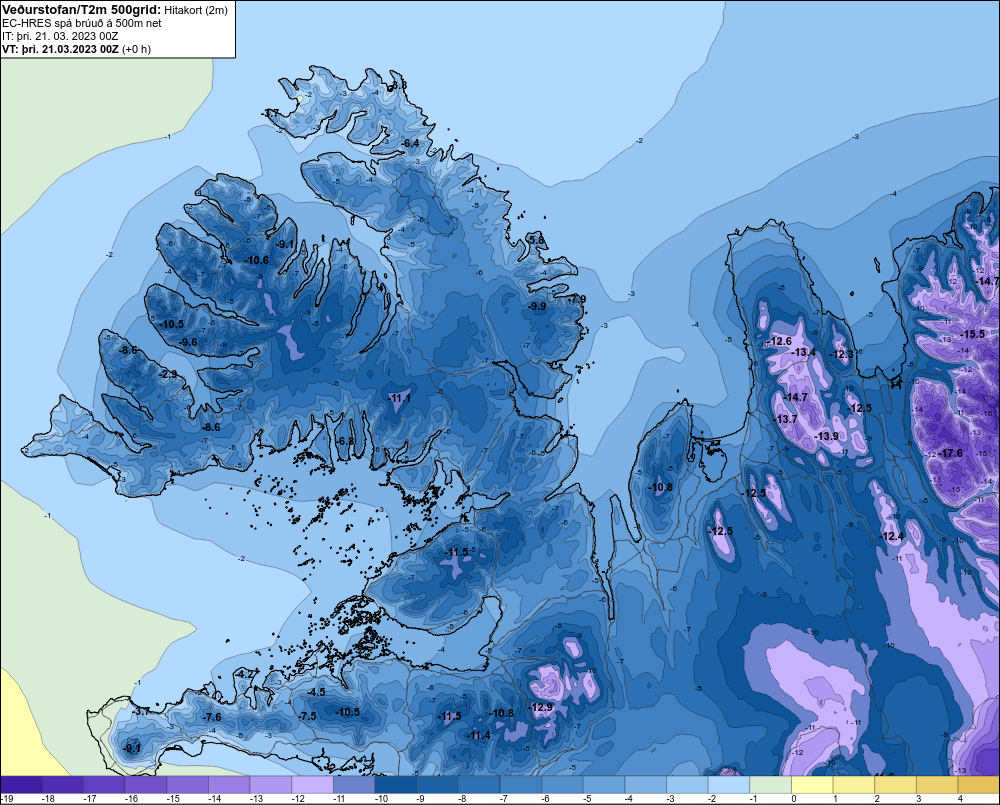Click the title 'Veðurstofan/T2m 500grid: Hitakort (2m)'

click(x=115, y=10)
